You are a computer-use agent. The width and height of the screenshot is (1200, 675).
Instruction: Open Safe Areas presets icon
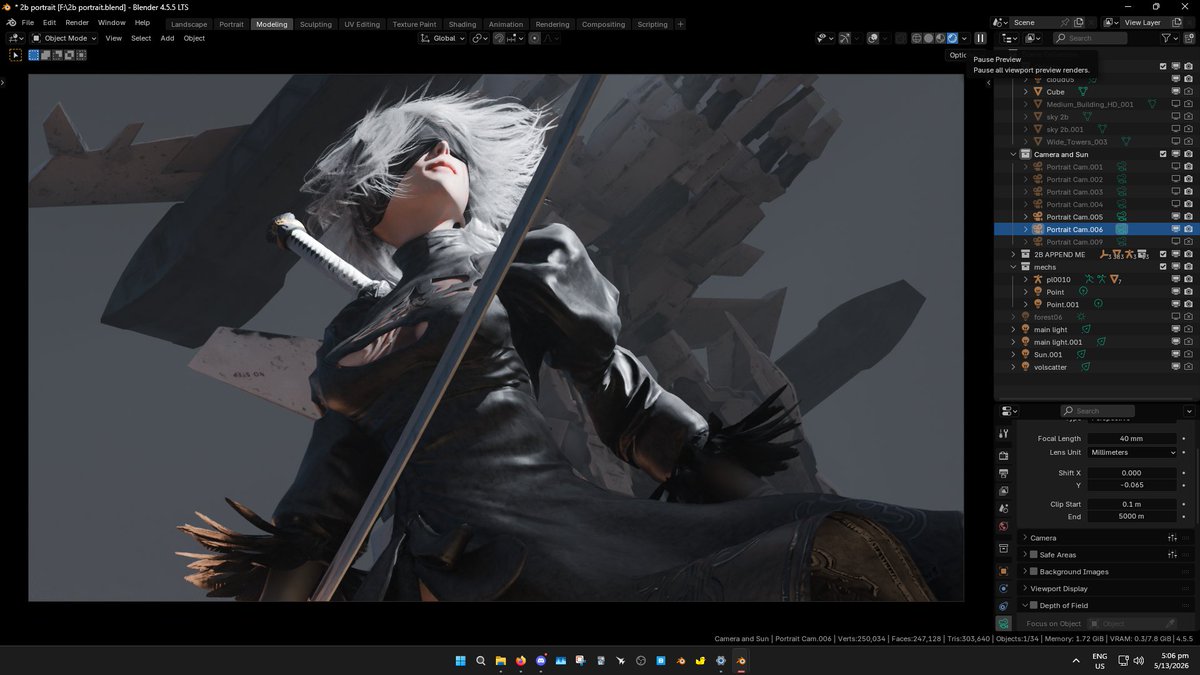pyautogui.click(x=1173, y=555)
